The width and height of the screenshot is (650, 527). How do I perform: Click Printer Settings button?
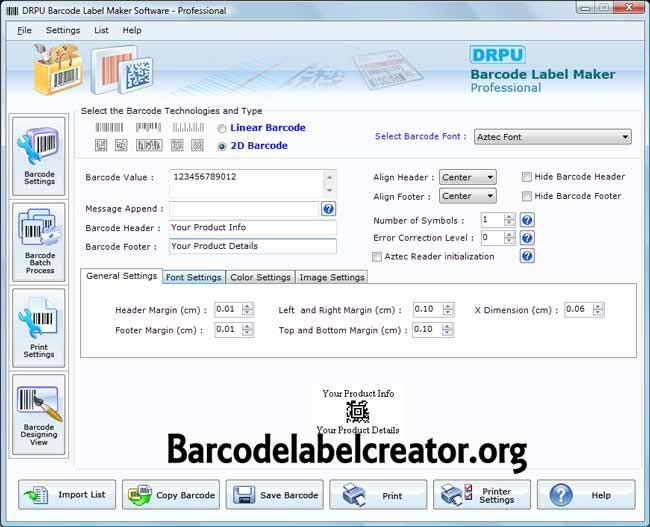482,495
